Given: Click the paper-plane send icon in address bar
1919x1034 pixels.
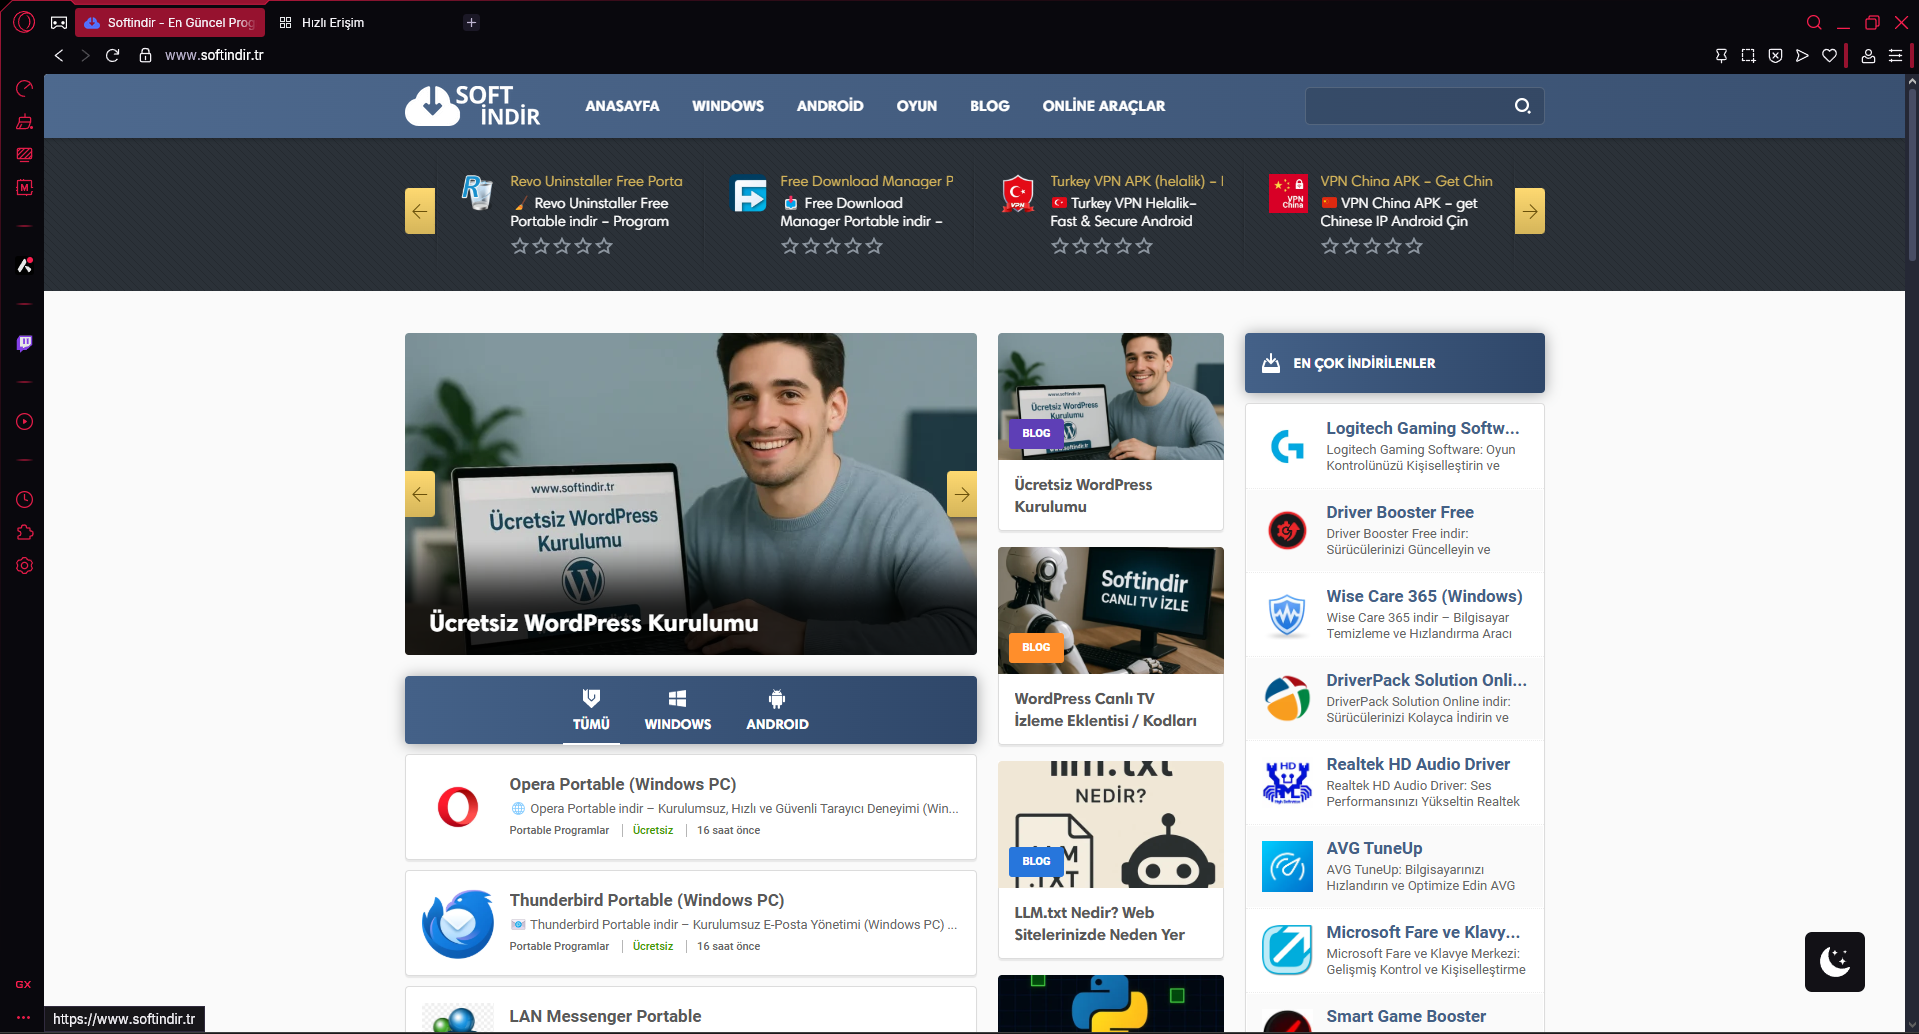Looking at the screenshot, I should click(1802, 55).
